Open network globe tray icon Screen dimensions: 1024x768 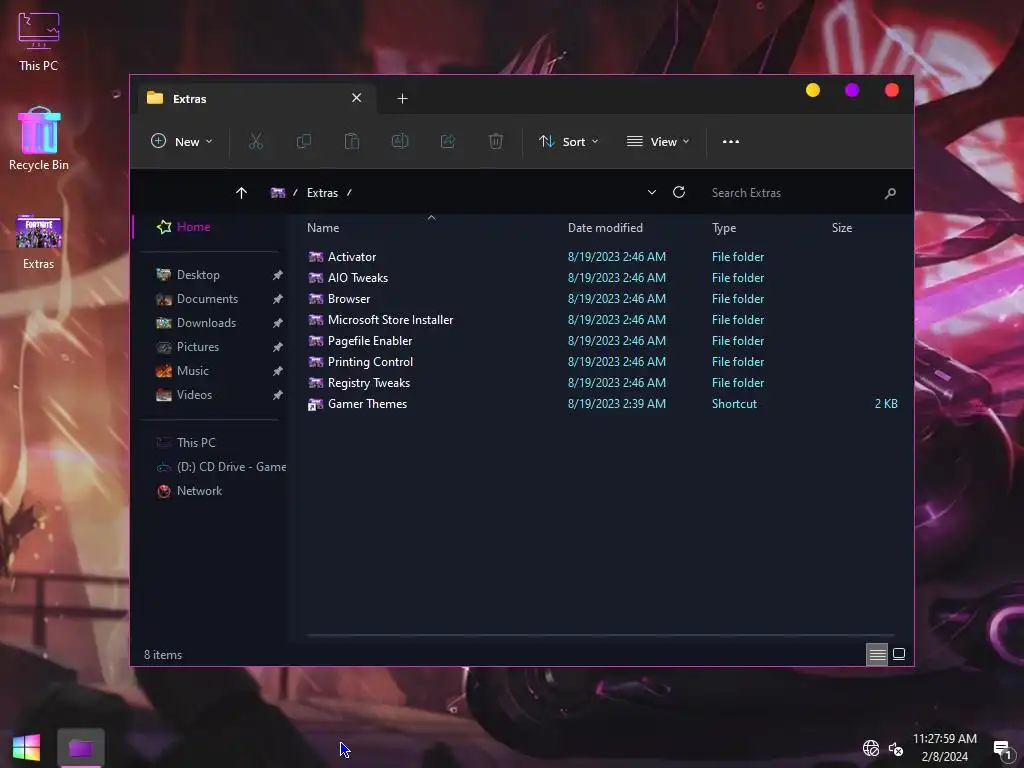point(871,748)
